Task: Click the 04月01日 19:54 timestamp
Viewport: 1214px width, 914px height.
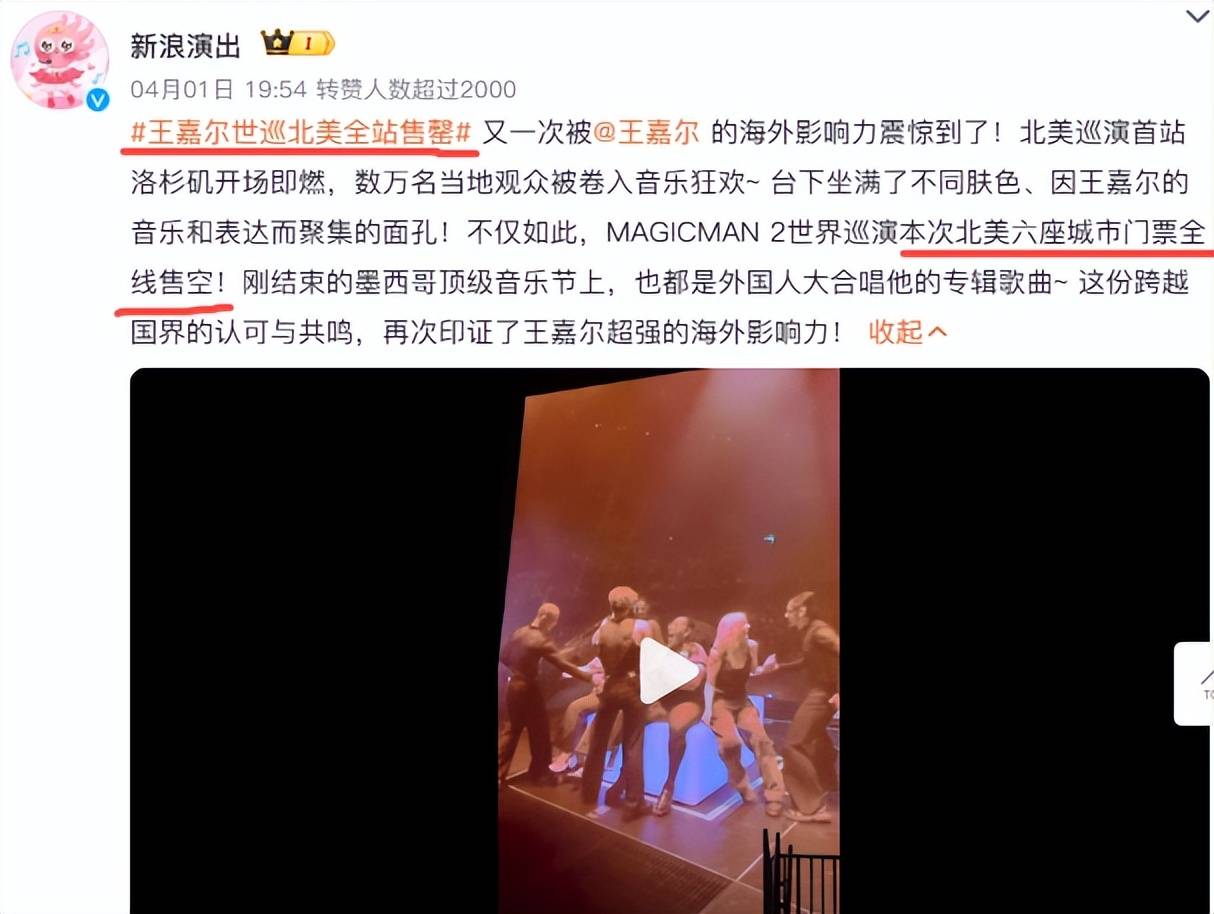Action: pyautogui.click(x=218, y=90)
